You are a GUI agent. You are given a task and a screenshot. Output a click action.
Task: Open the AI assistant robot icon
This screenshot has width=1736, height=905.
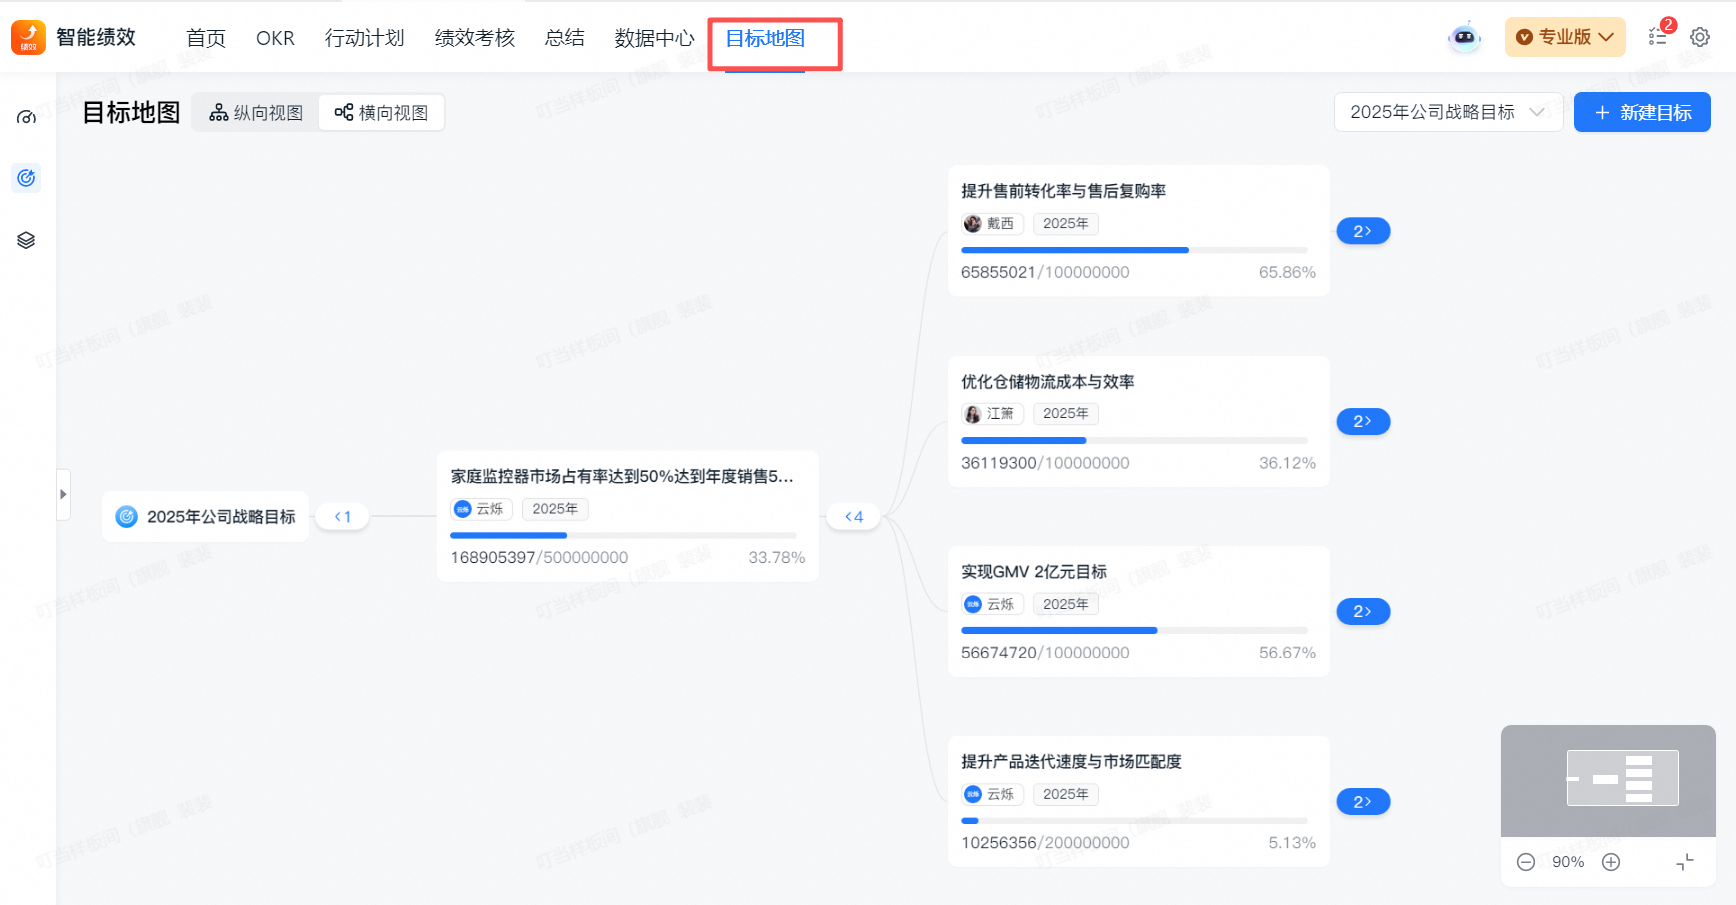click(x=1464, y=36)
